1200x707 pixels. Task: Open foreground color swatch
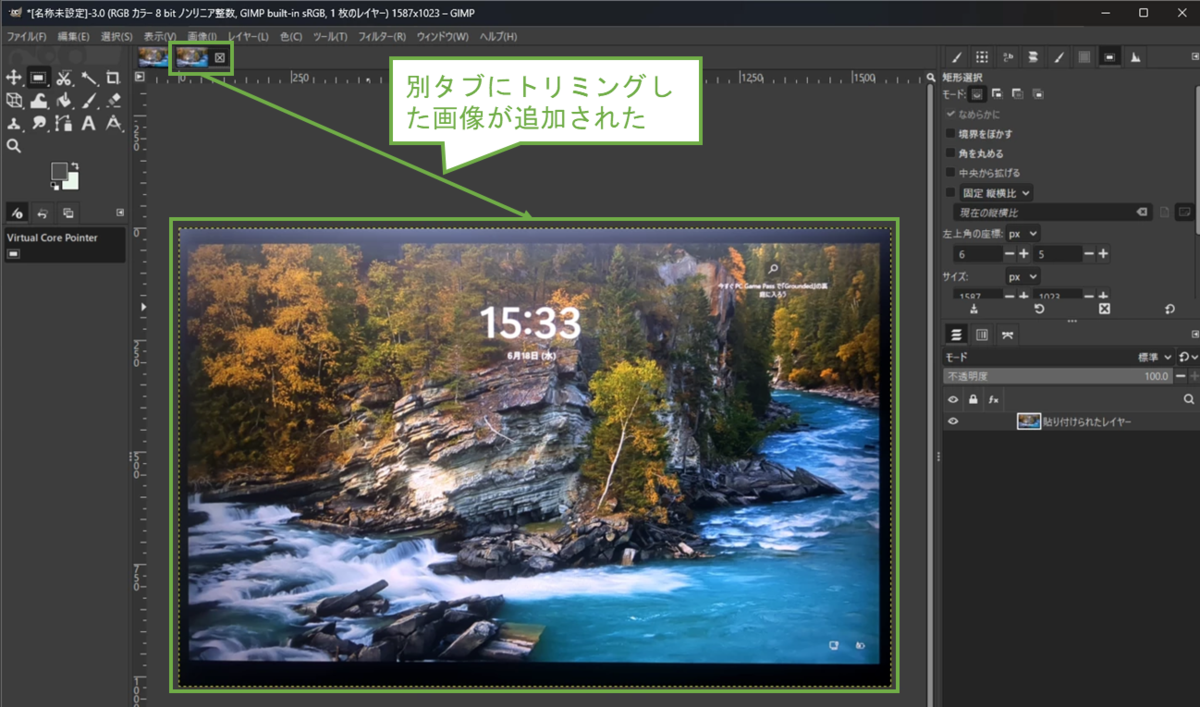[x=61, y=172]
